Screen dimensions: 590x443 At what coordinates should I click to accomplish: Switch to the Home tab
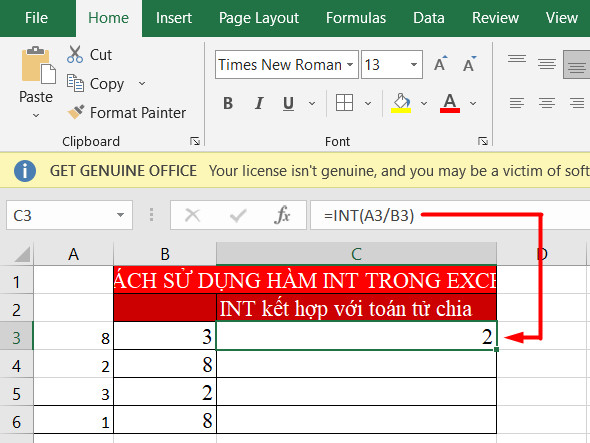108,18
